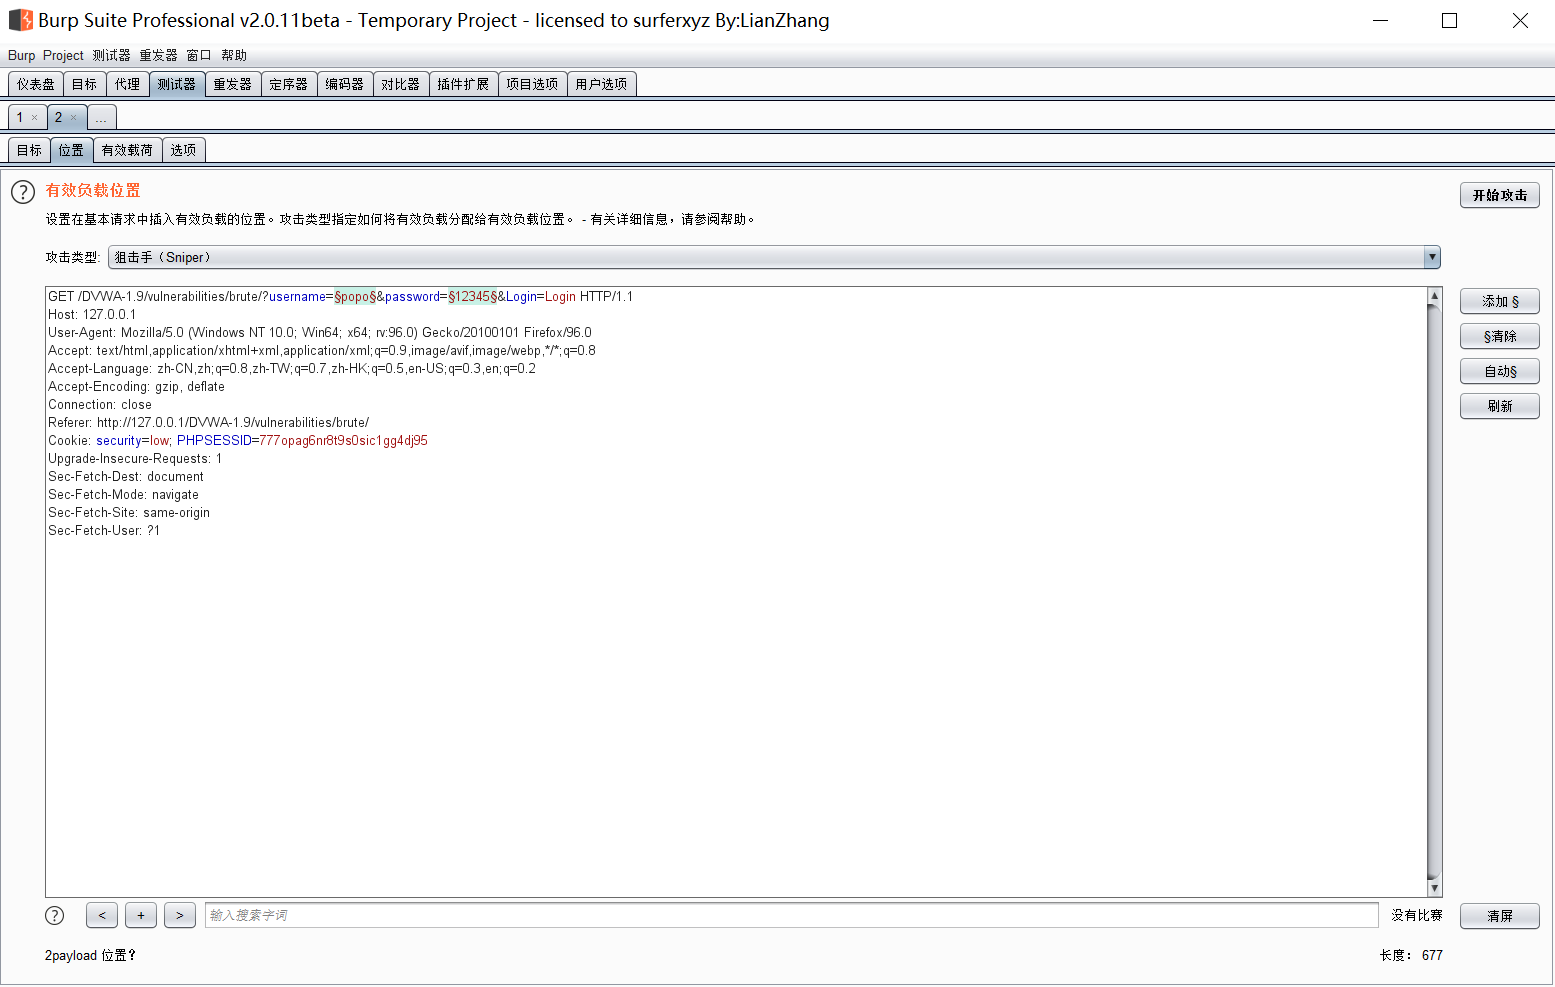The width and height of the screenshot is (1555, 987).
Task: Click the 刷新 button
Action: pos(1500,406)
